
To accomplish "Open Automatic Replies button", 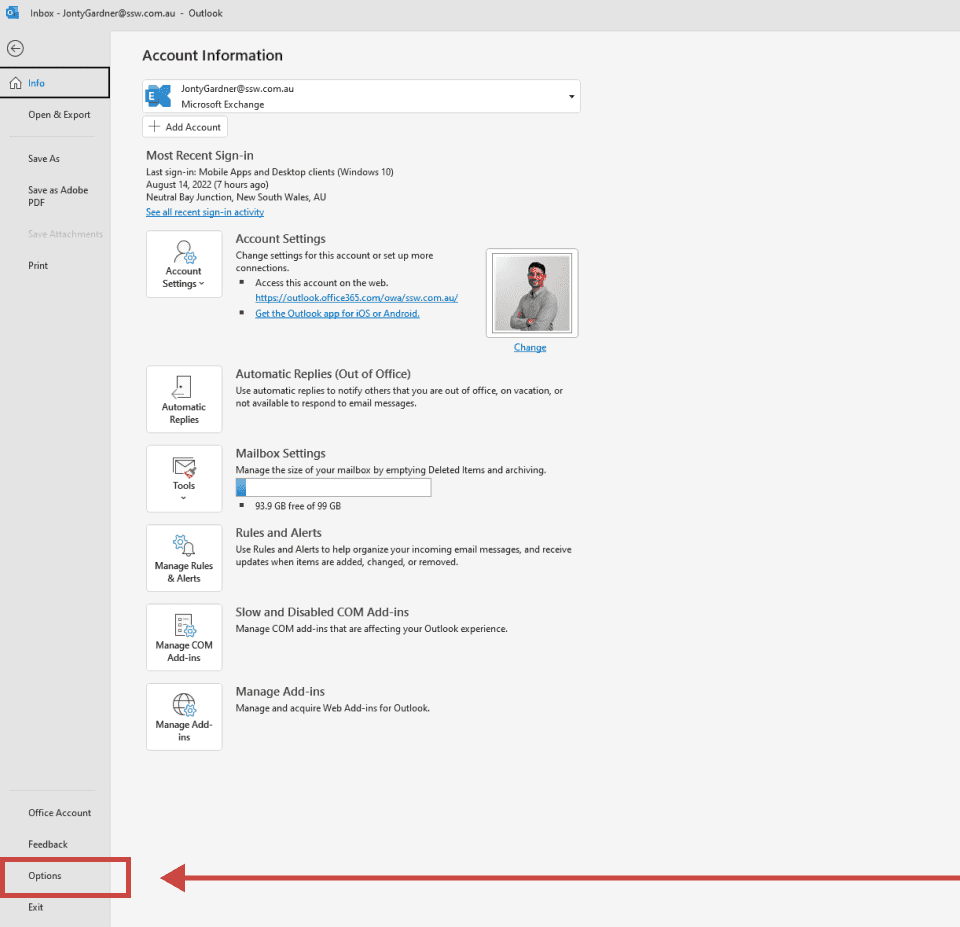I will [184, 399].
